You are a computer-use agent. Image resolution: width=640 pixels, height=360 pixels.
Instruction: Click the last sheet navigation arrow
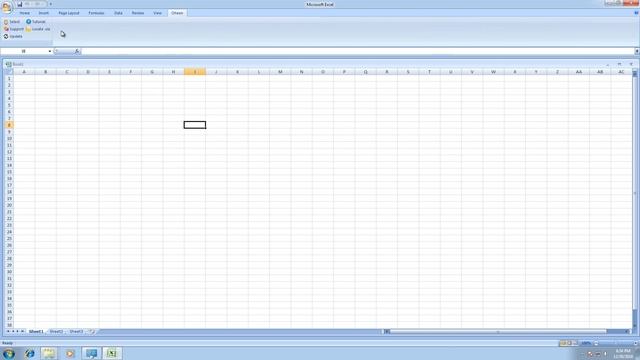22,331
